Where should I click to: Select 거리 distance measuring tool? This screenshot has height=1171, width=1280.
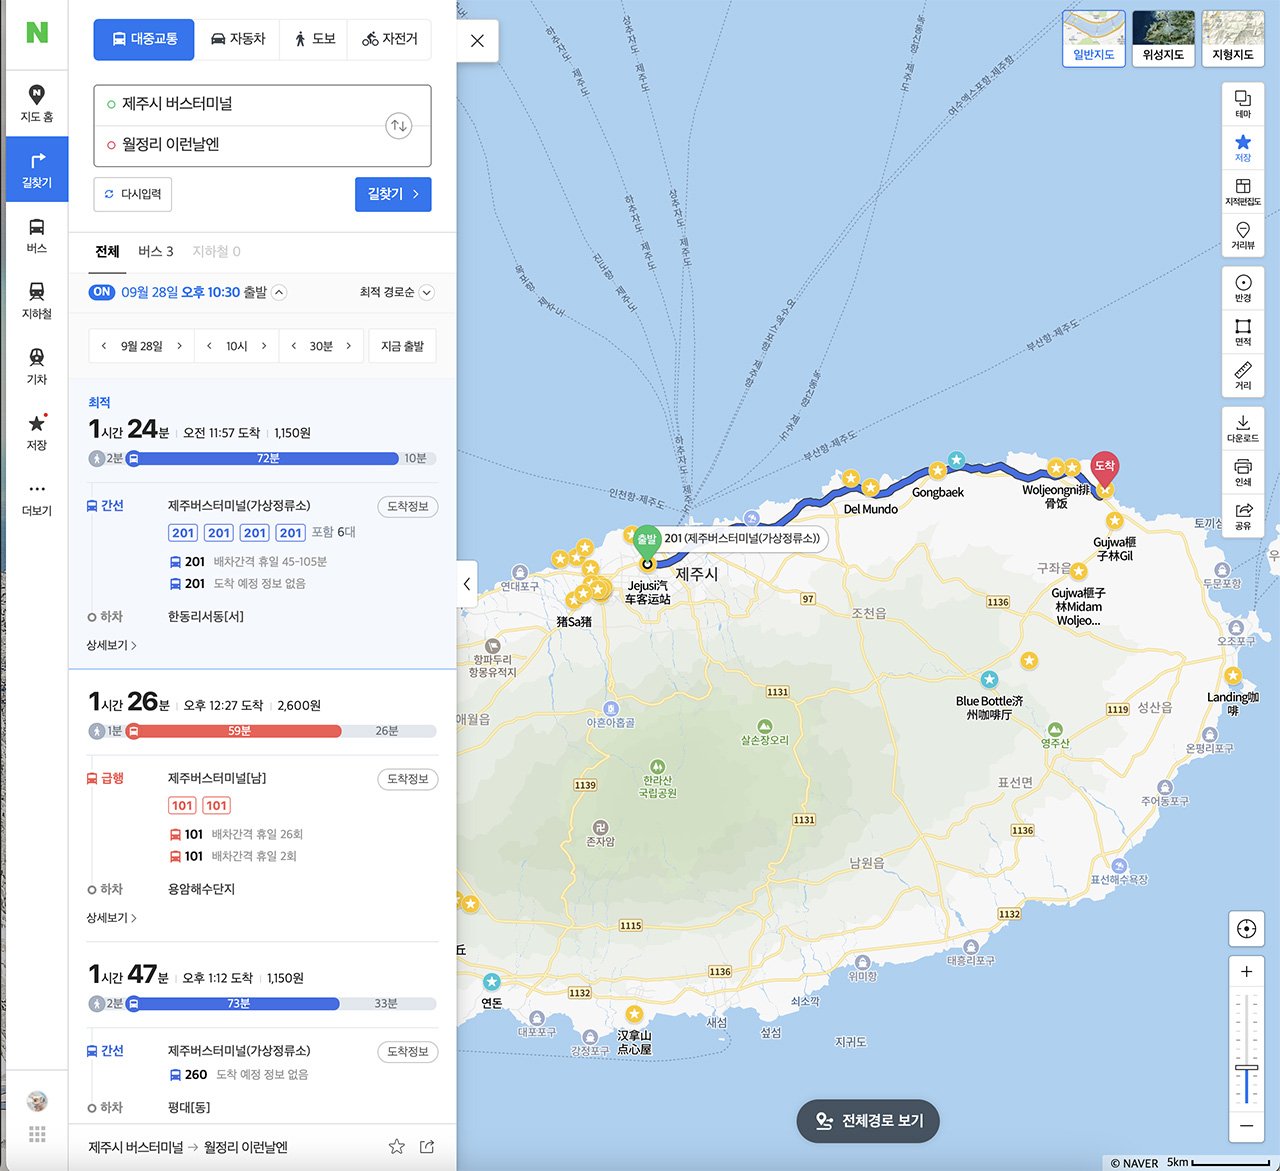[1243, 376]
